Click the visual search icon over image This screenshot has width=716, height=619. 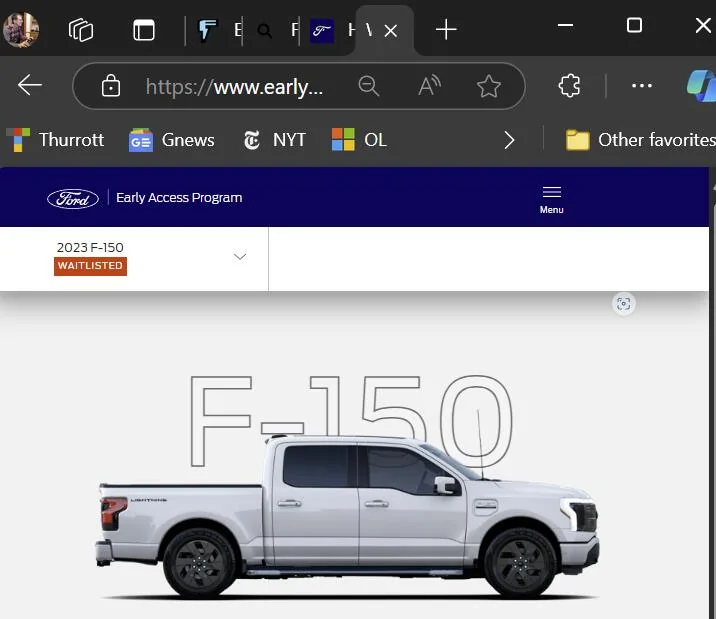(624, 304)
